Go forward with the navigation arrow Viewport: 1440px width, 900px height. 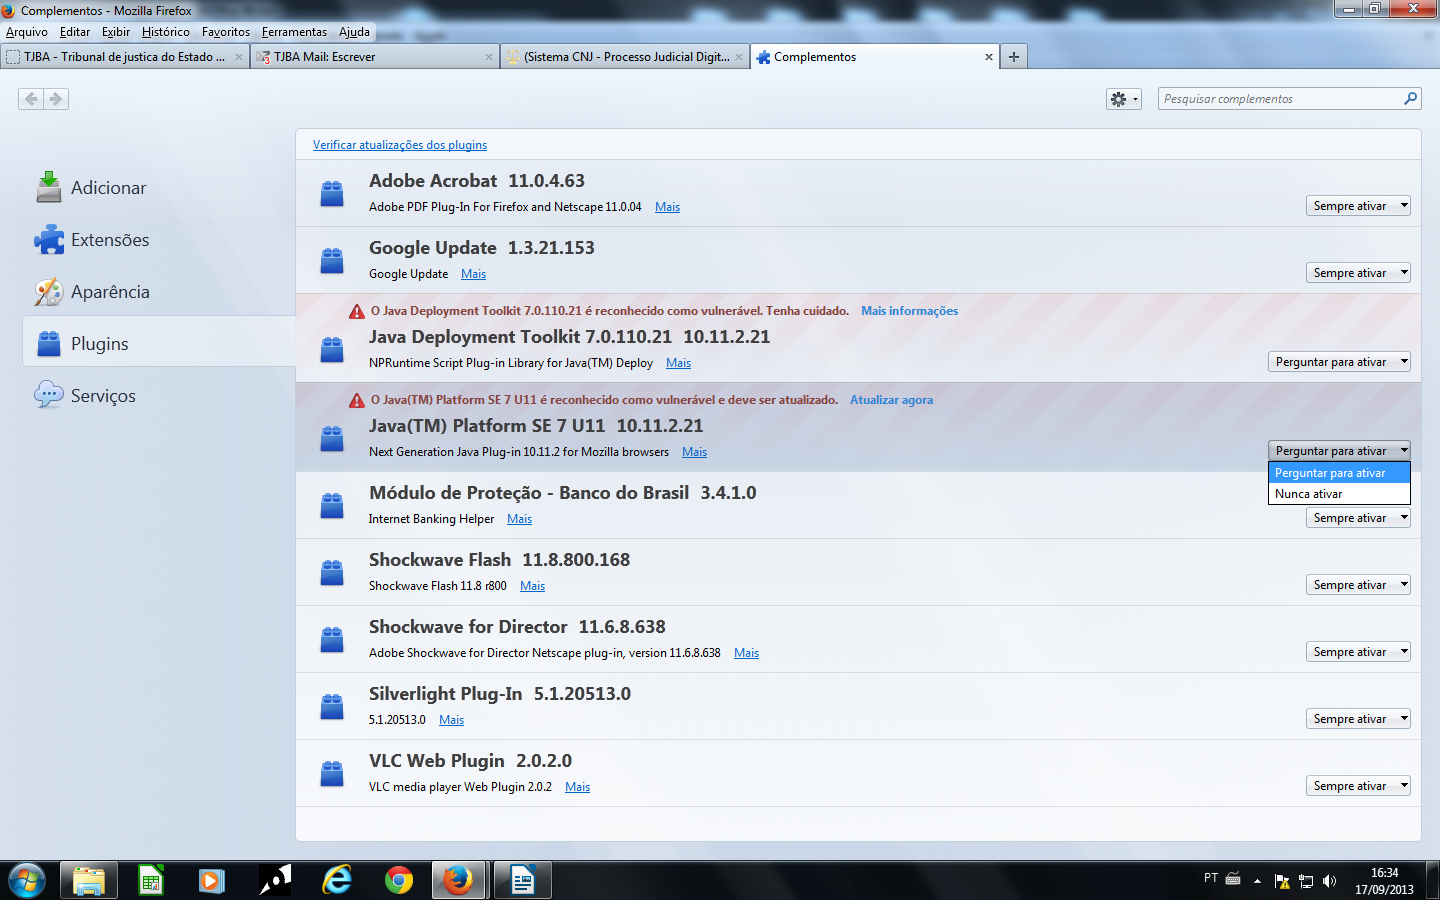(56, 99)
